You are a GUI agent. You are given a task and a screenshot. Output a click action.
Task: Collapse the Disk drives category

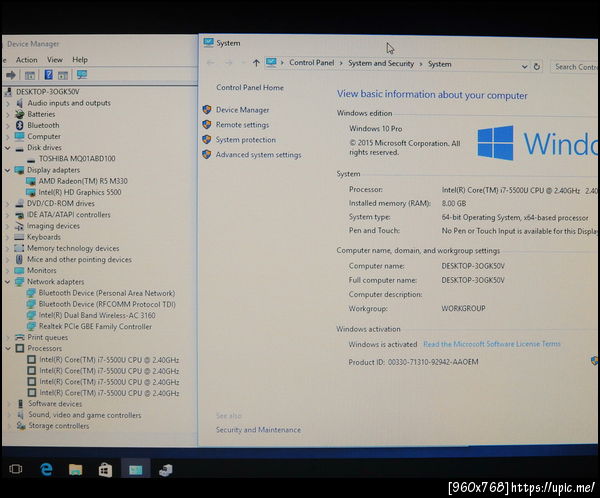tap(8, 148)
